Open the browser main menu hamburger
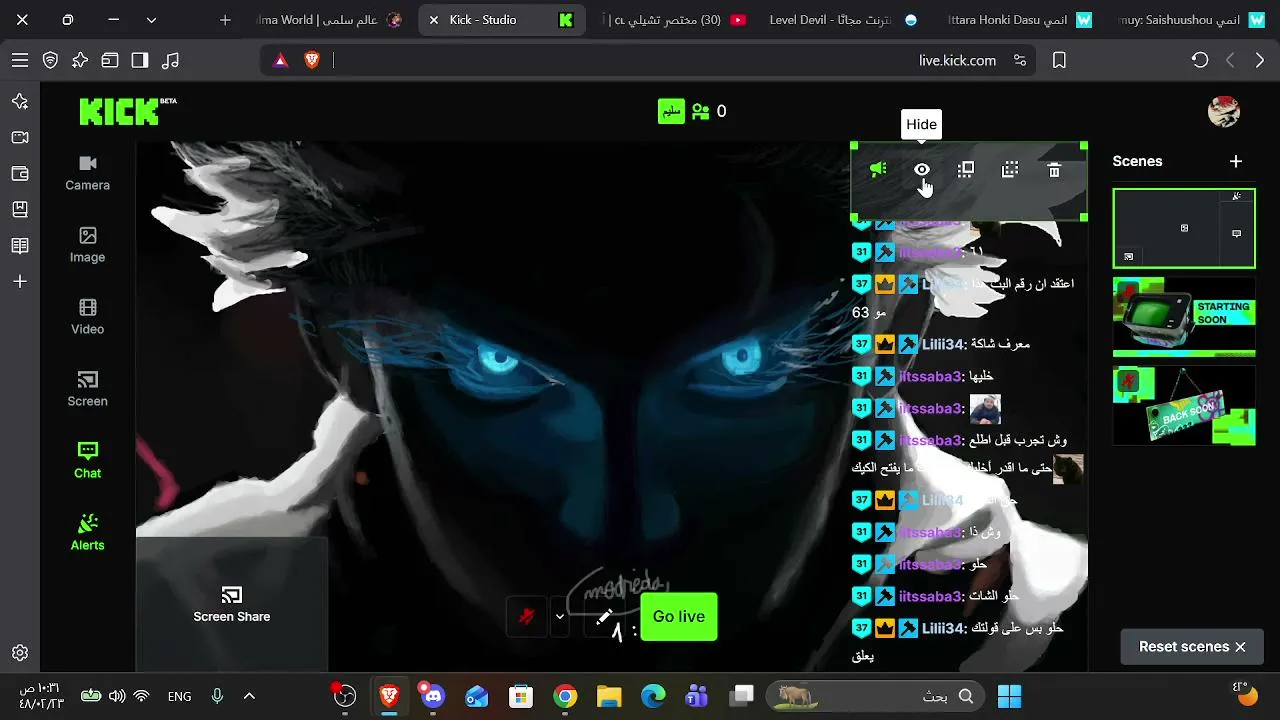 (20, 60)
